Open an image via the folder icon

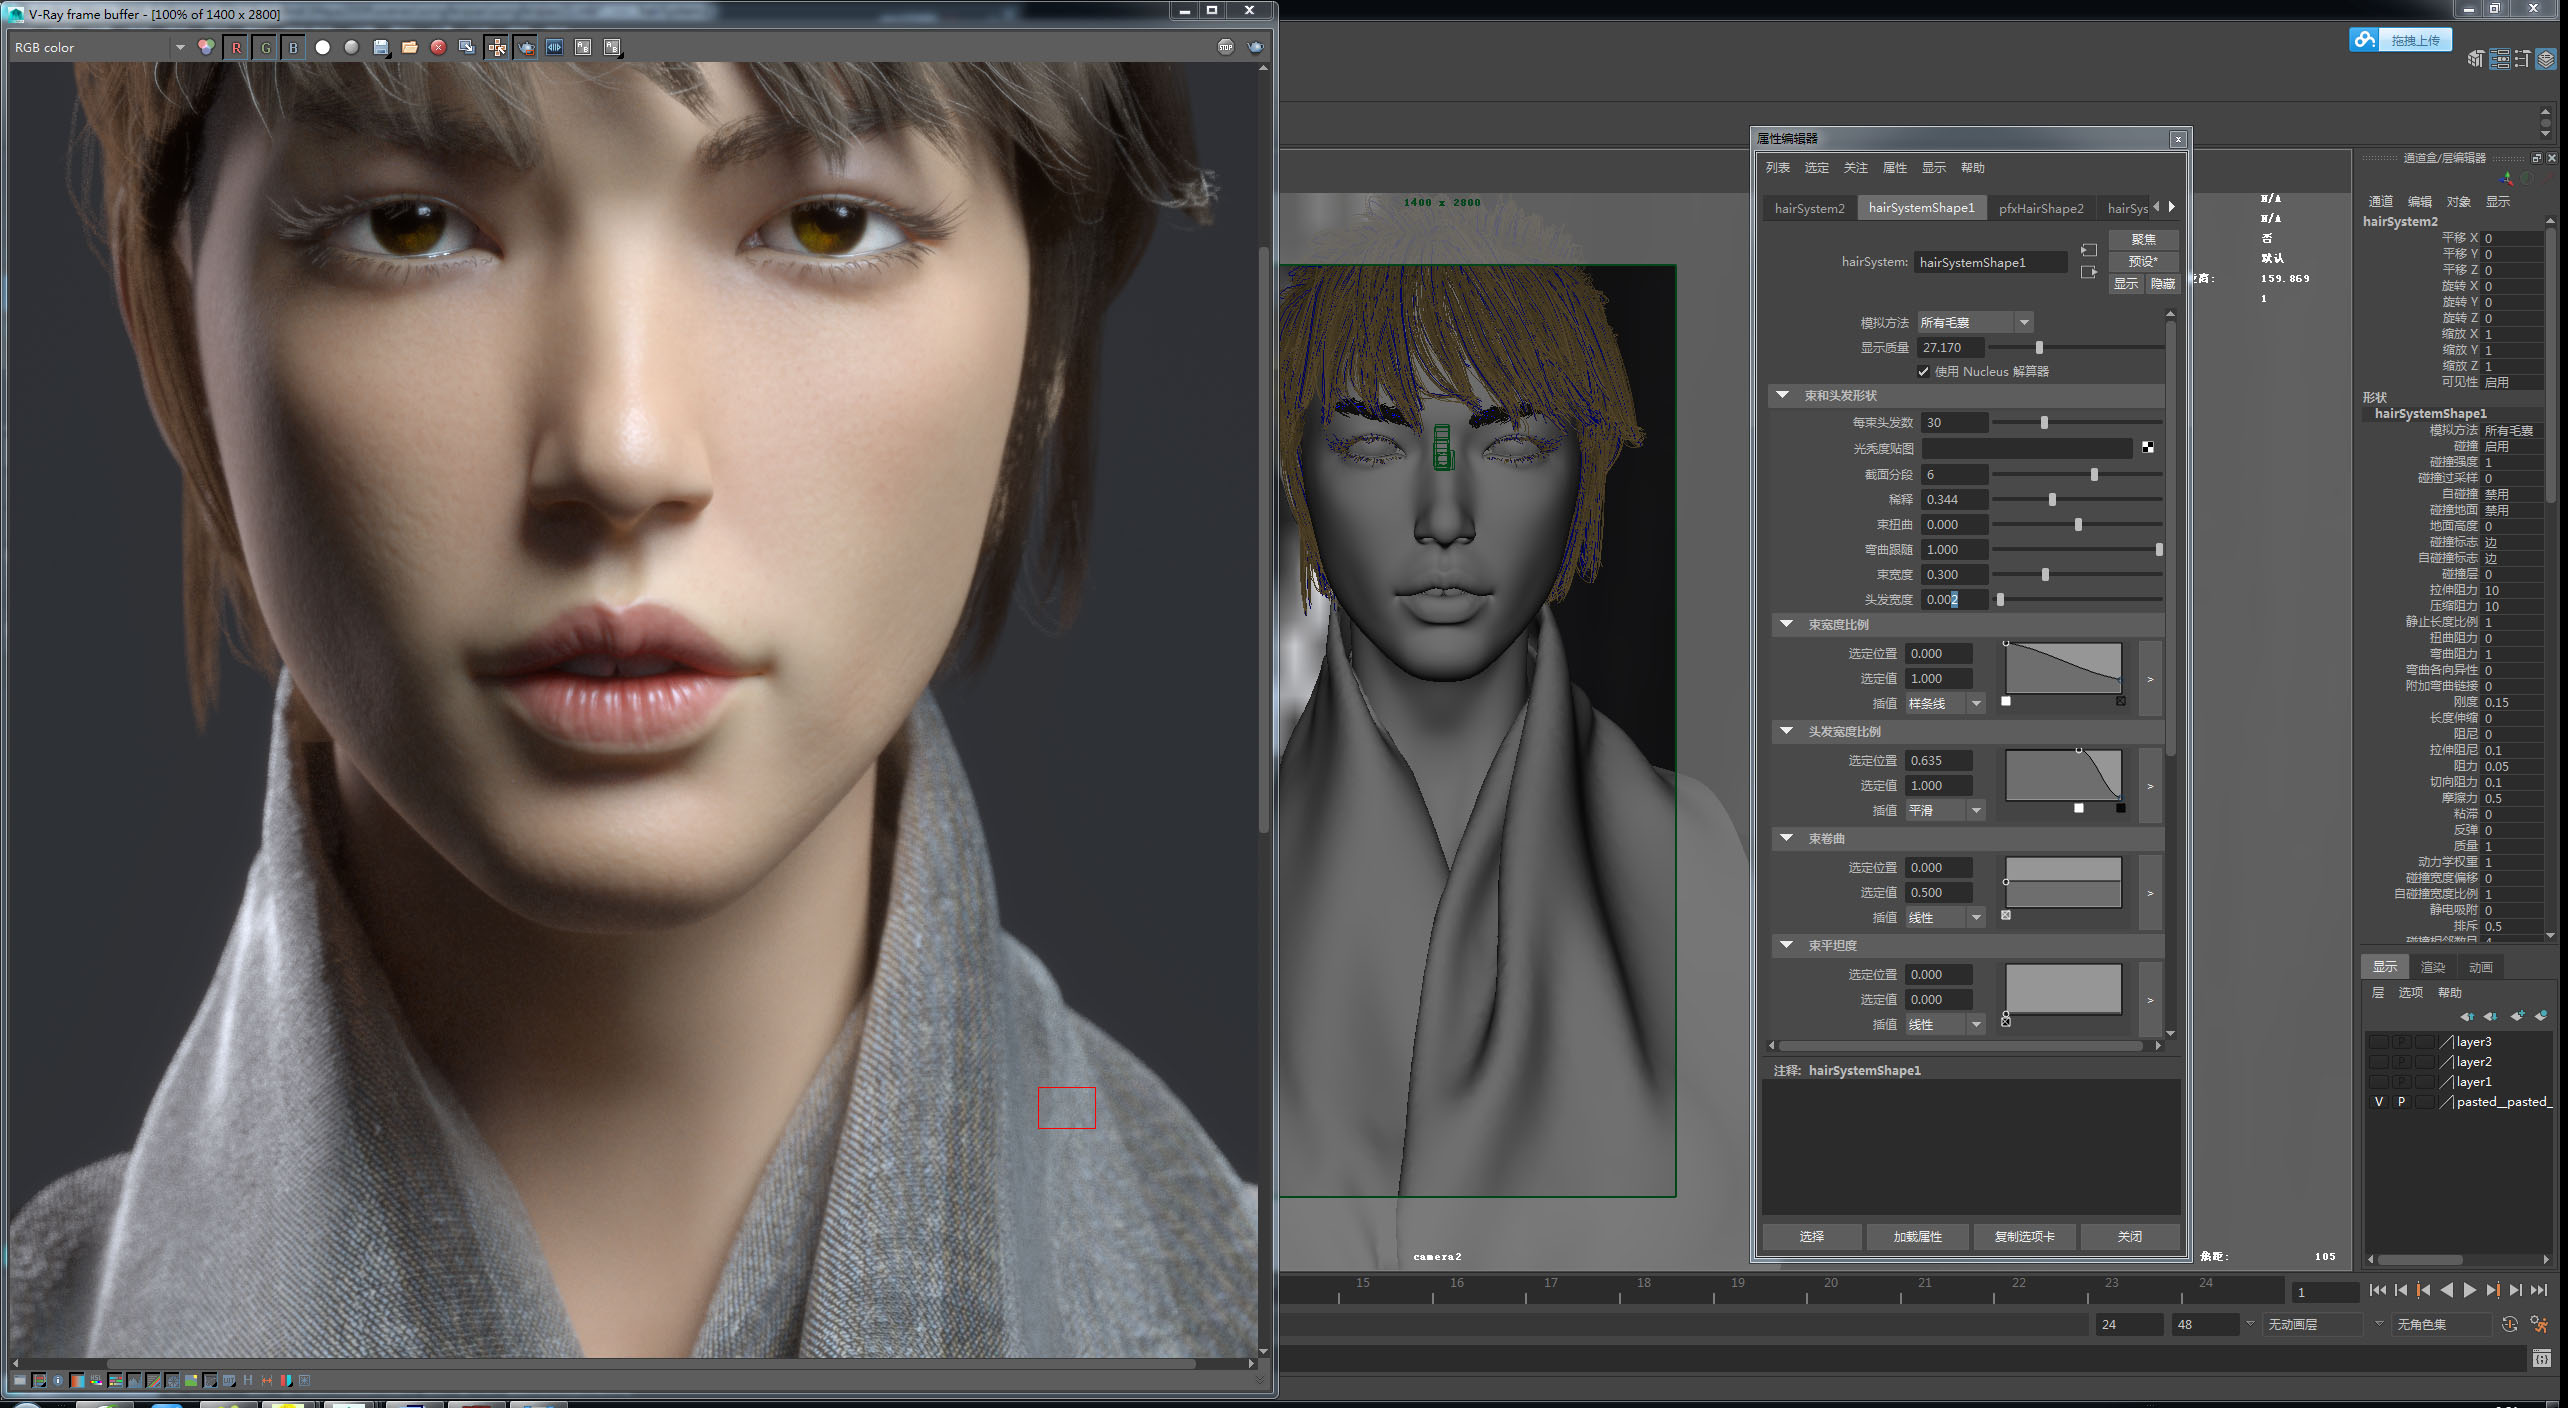tap(409, 47)
